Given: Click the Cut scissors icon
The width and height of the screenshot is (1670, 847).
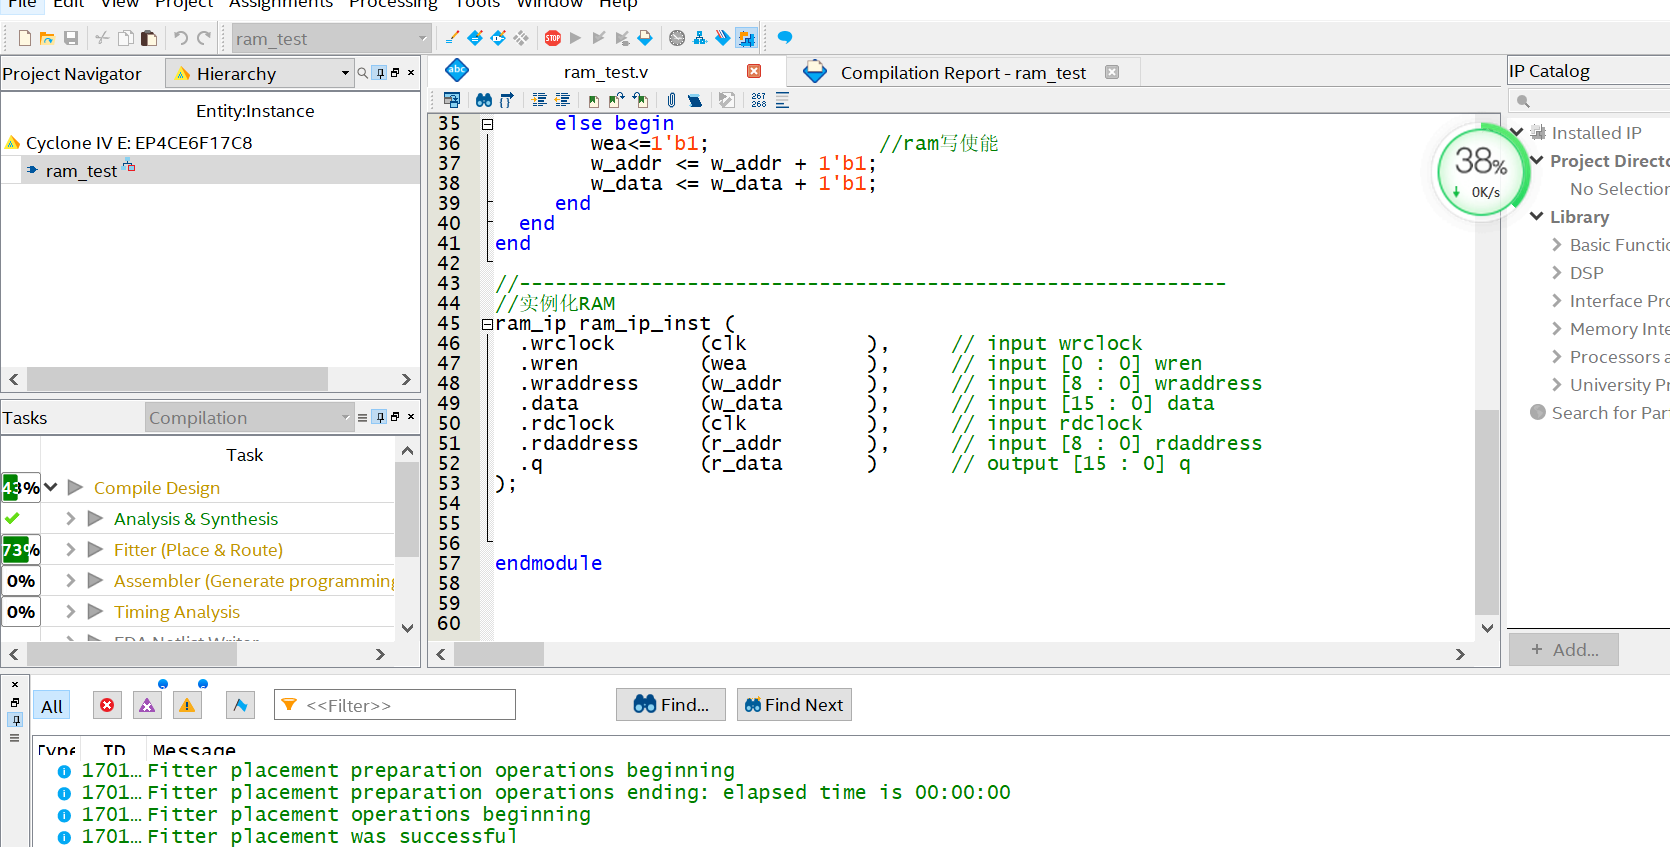Looking at the screenshot, I should [x=102, y=38].
